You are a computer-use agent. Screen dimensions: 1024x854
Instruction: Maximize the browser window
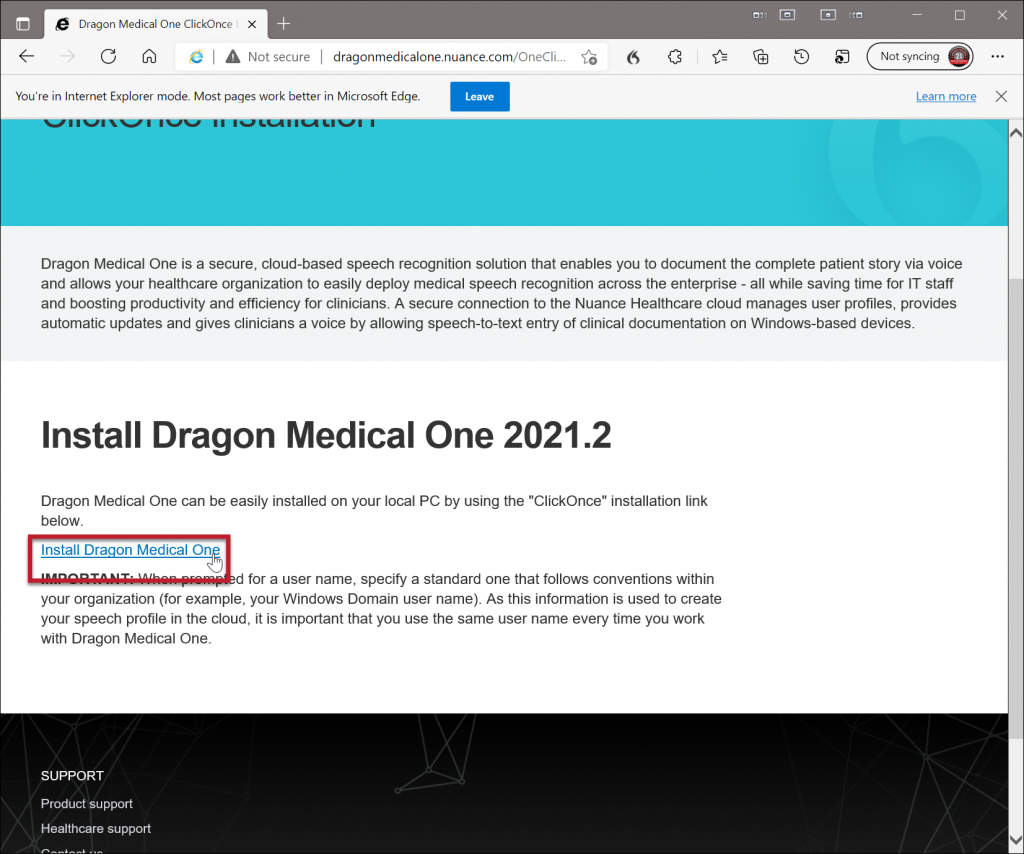pos(959,15)
